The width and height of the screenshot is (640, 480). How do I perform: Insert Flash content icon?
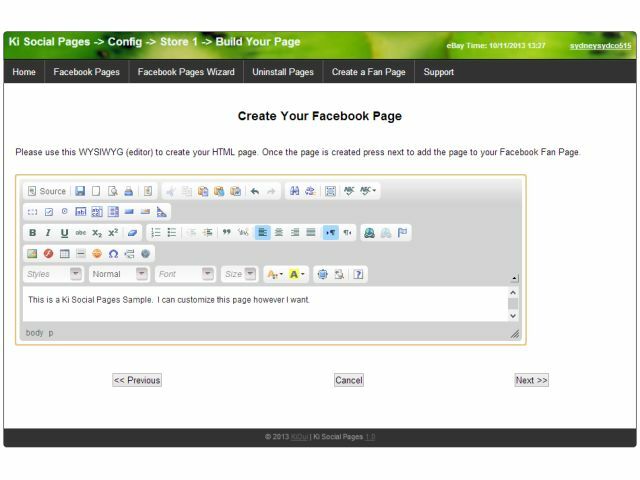click(48, 253)
